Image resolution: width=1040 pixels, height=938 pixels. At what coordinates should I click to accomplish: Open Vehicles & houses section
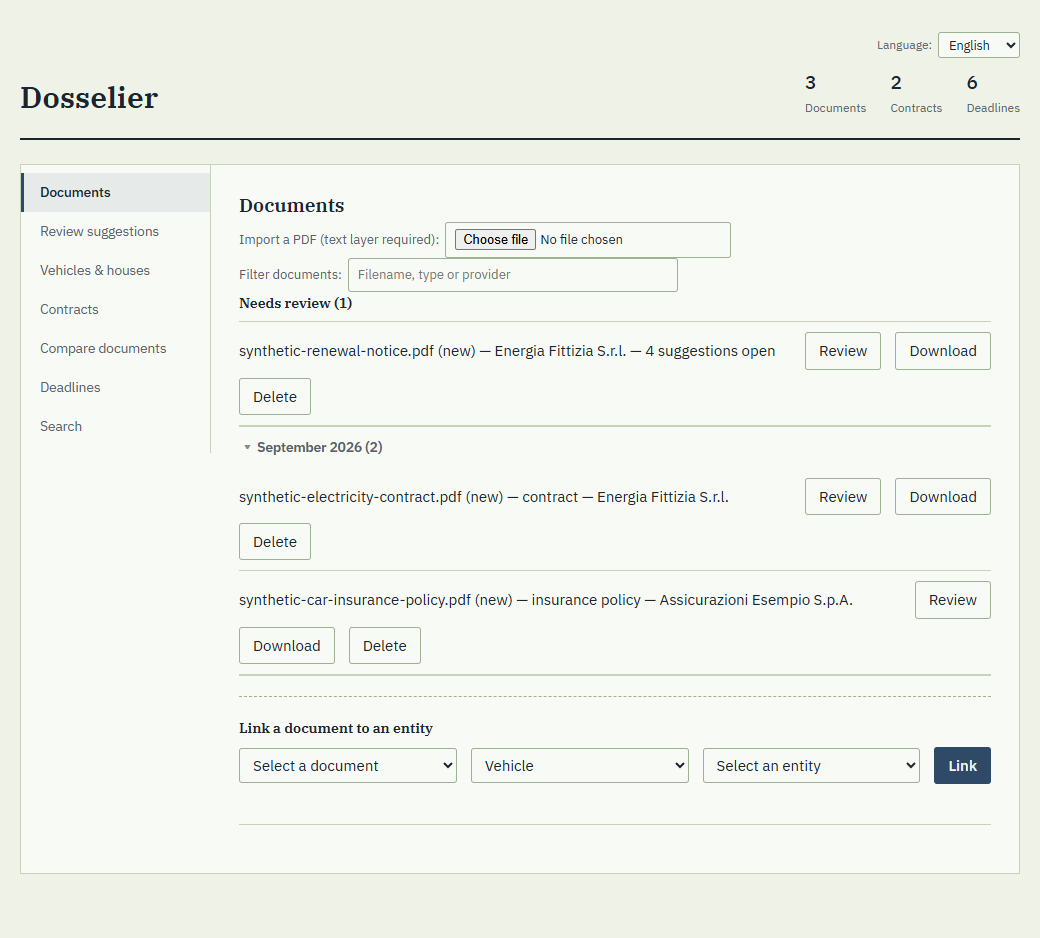coord(116,271)
